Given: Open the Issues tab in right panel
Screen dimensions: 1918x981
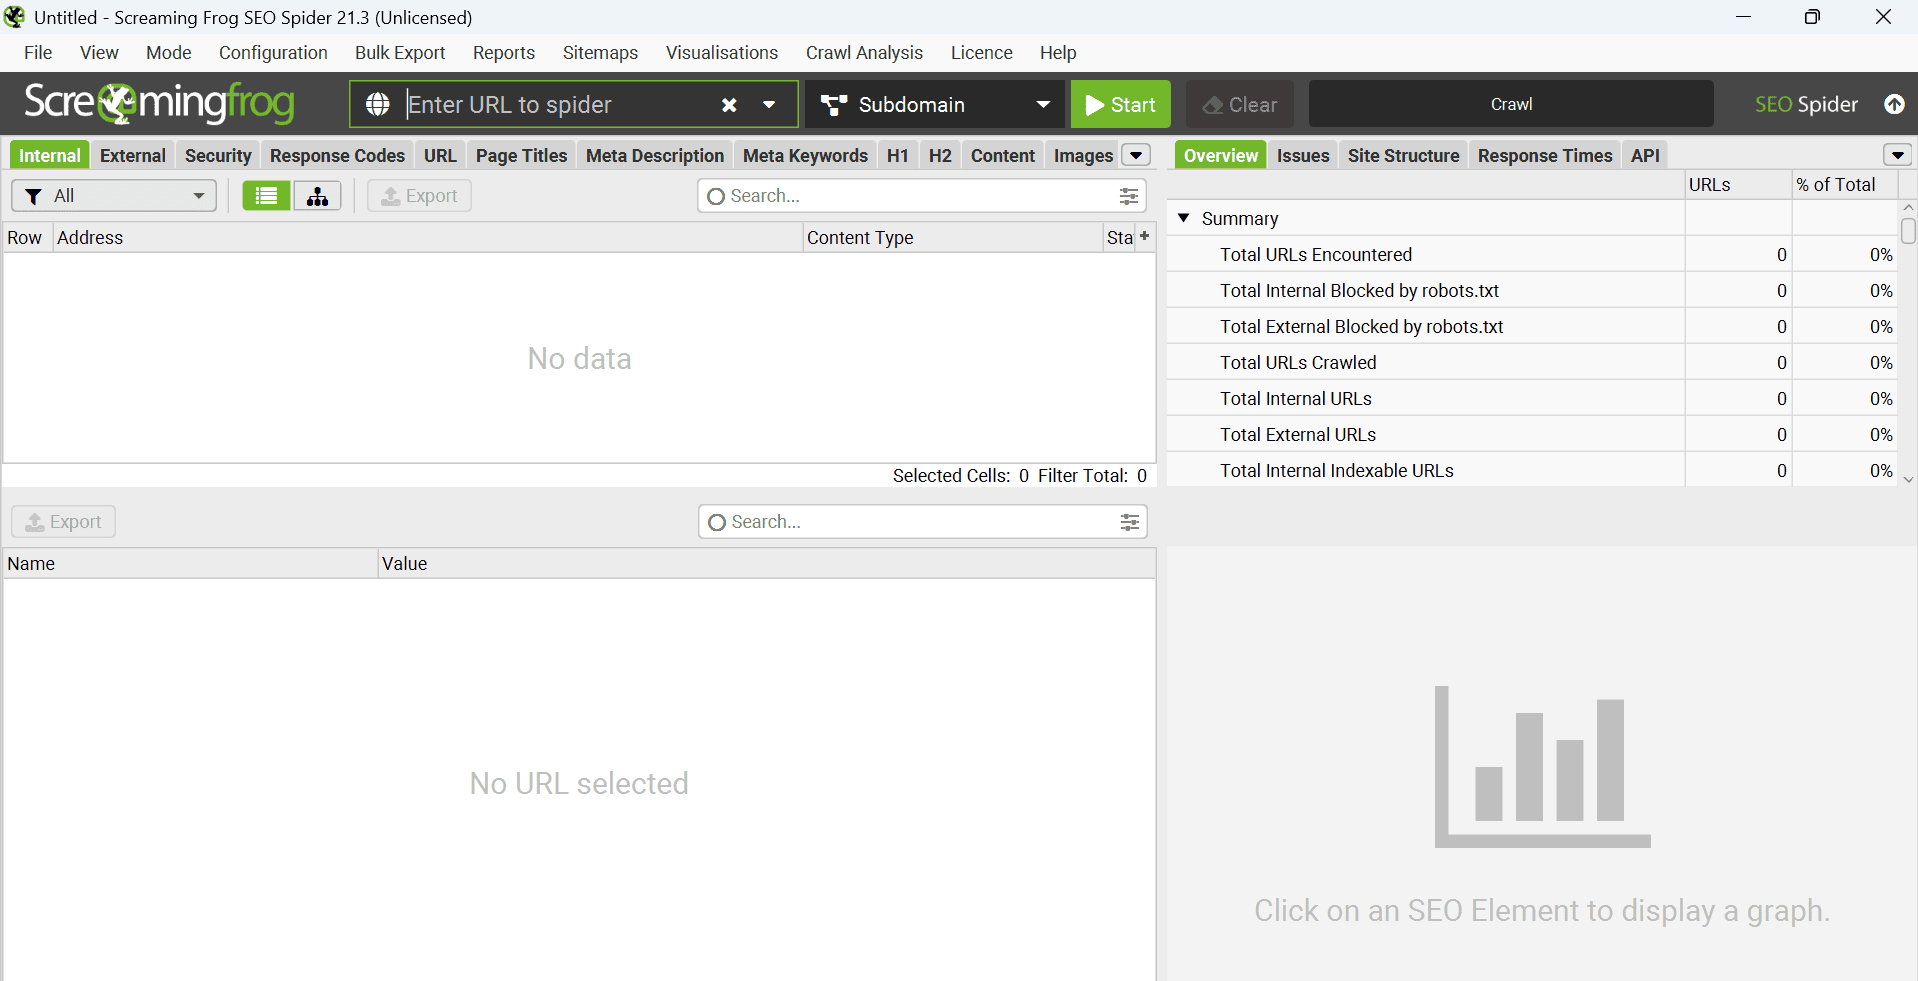Looking at the screenshot, I should click(x=1302, y=155).
